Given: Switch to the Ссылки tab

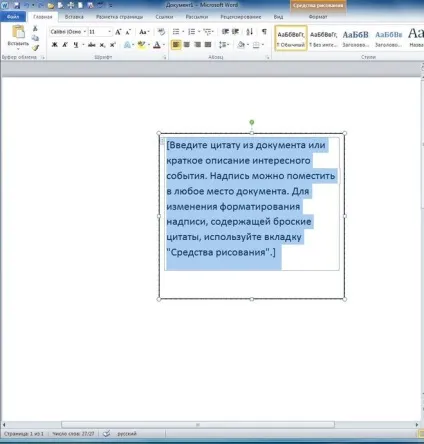Looking at the screenshot, I should pyautogui.click(x=164, y=16).
